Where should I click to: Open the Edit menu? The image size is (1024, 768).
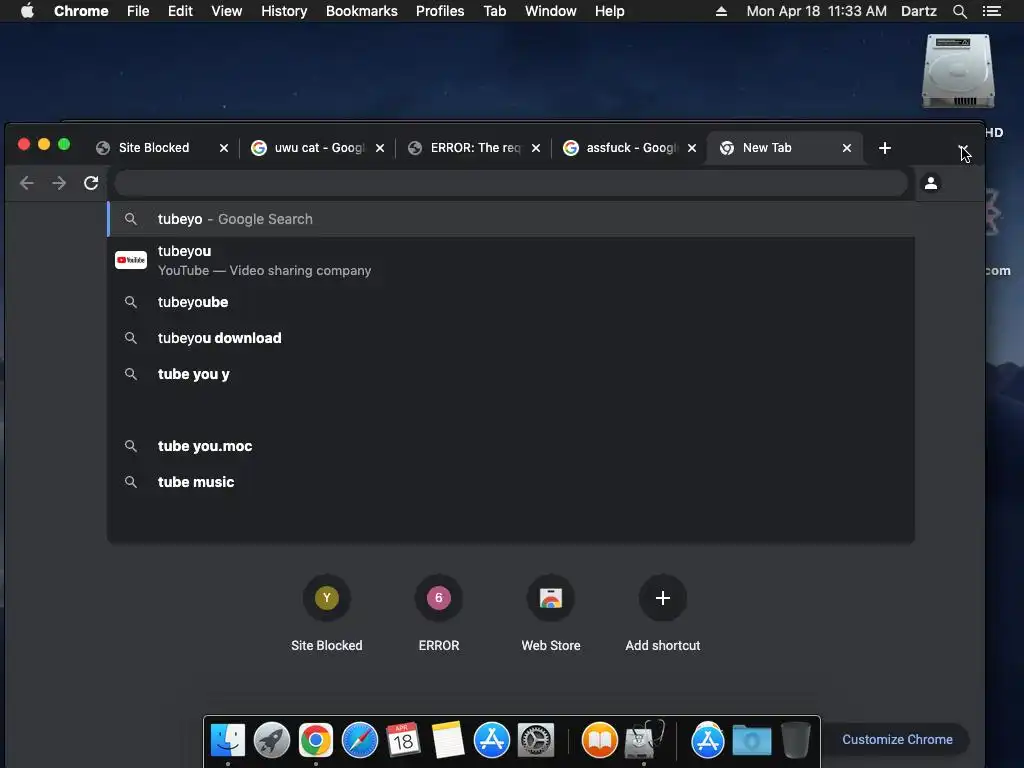tap(180, 11)
